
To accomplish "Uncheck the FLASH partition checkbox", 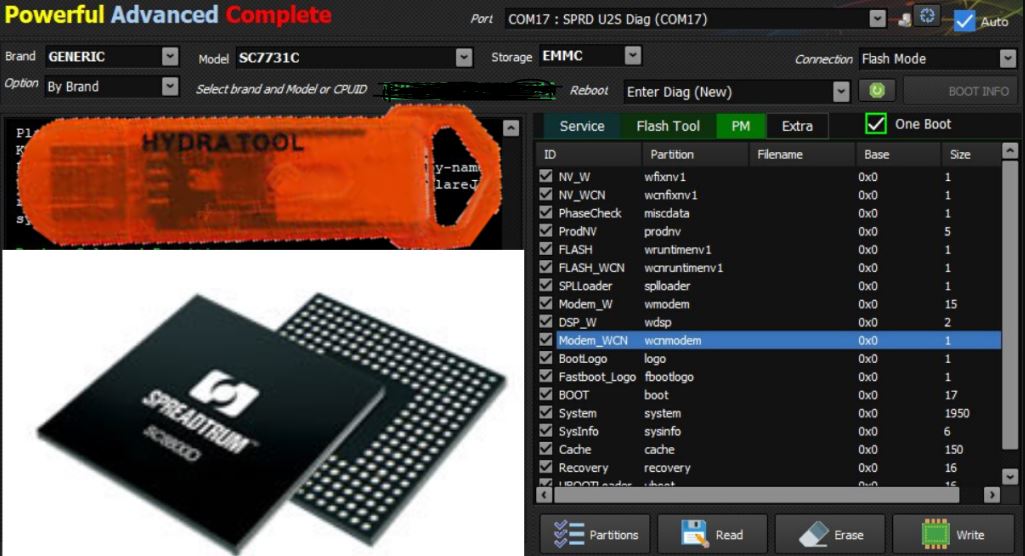I will pos(546,249).
